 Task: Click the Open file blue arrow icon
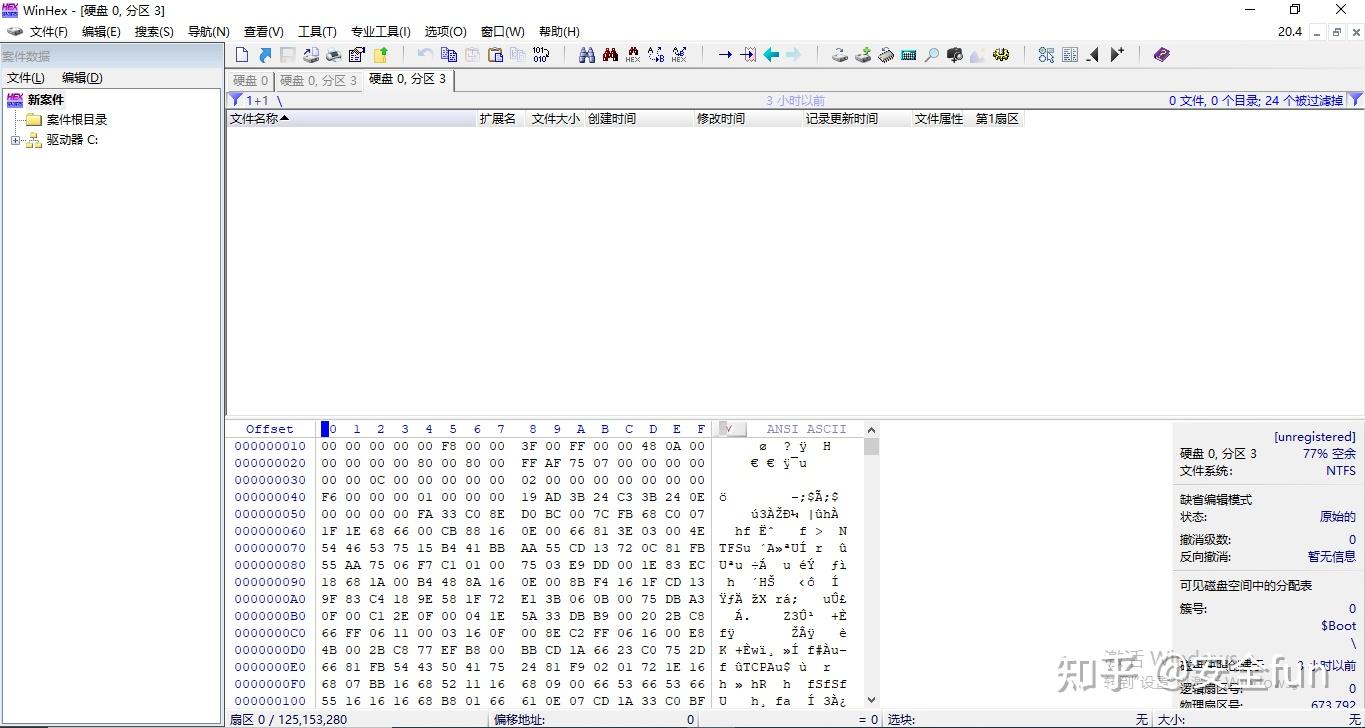point(265,55)
